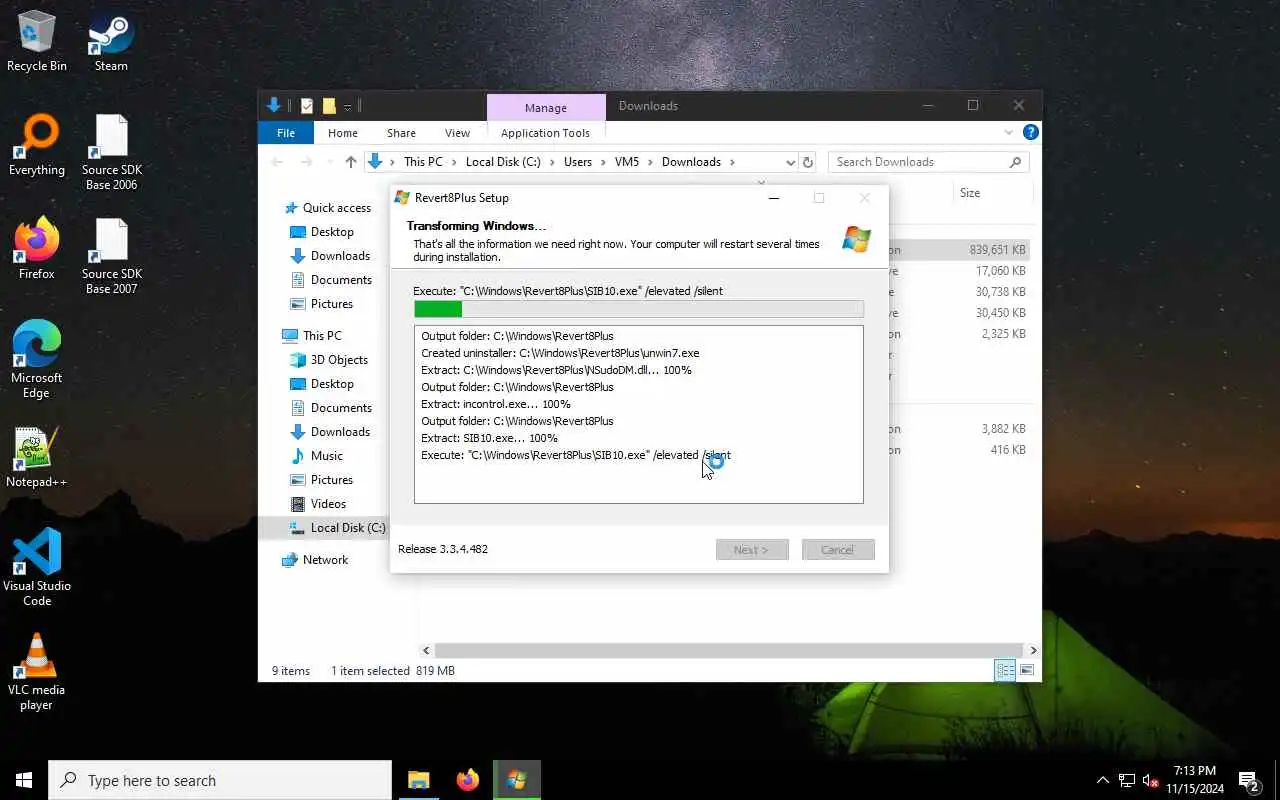The width and height of the screenshot is (1280, 800).
Task: Click the Cancel button in setup
Action: [838, 549]
